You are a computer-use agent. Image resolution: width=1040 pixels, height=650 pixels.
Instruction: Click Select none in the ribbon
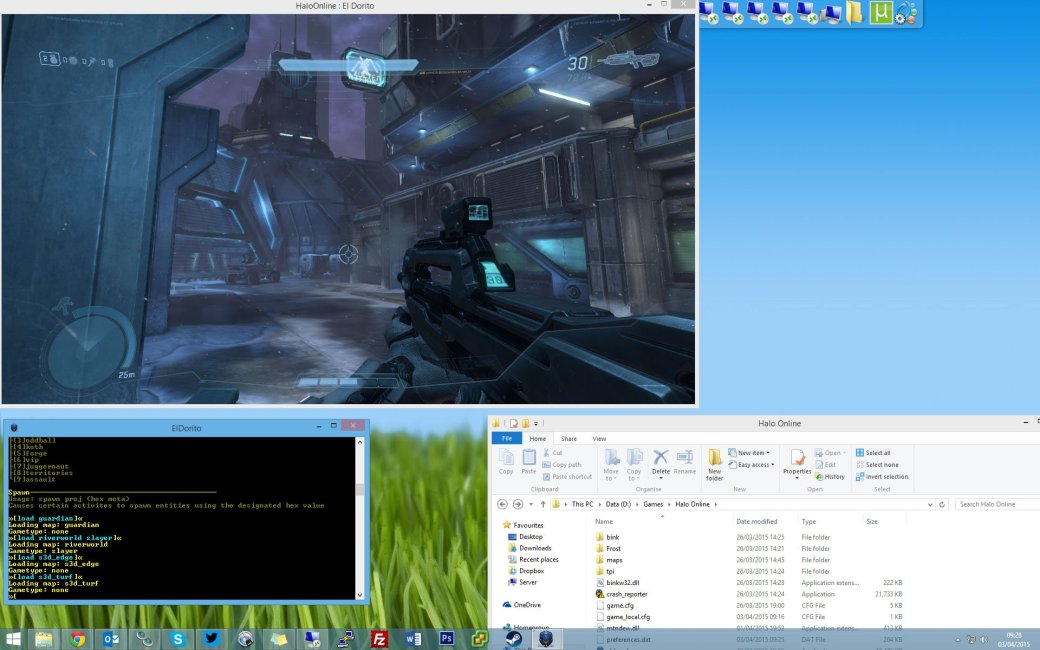877,465
